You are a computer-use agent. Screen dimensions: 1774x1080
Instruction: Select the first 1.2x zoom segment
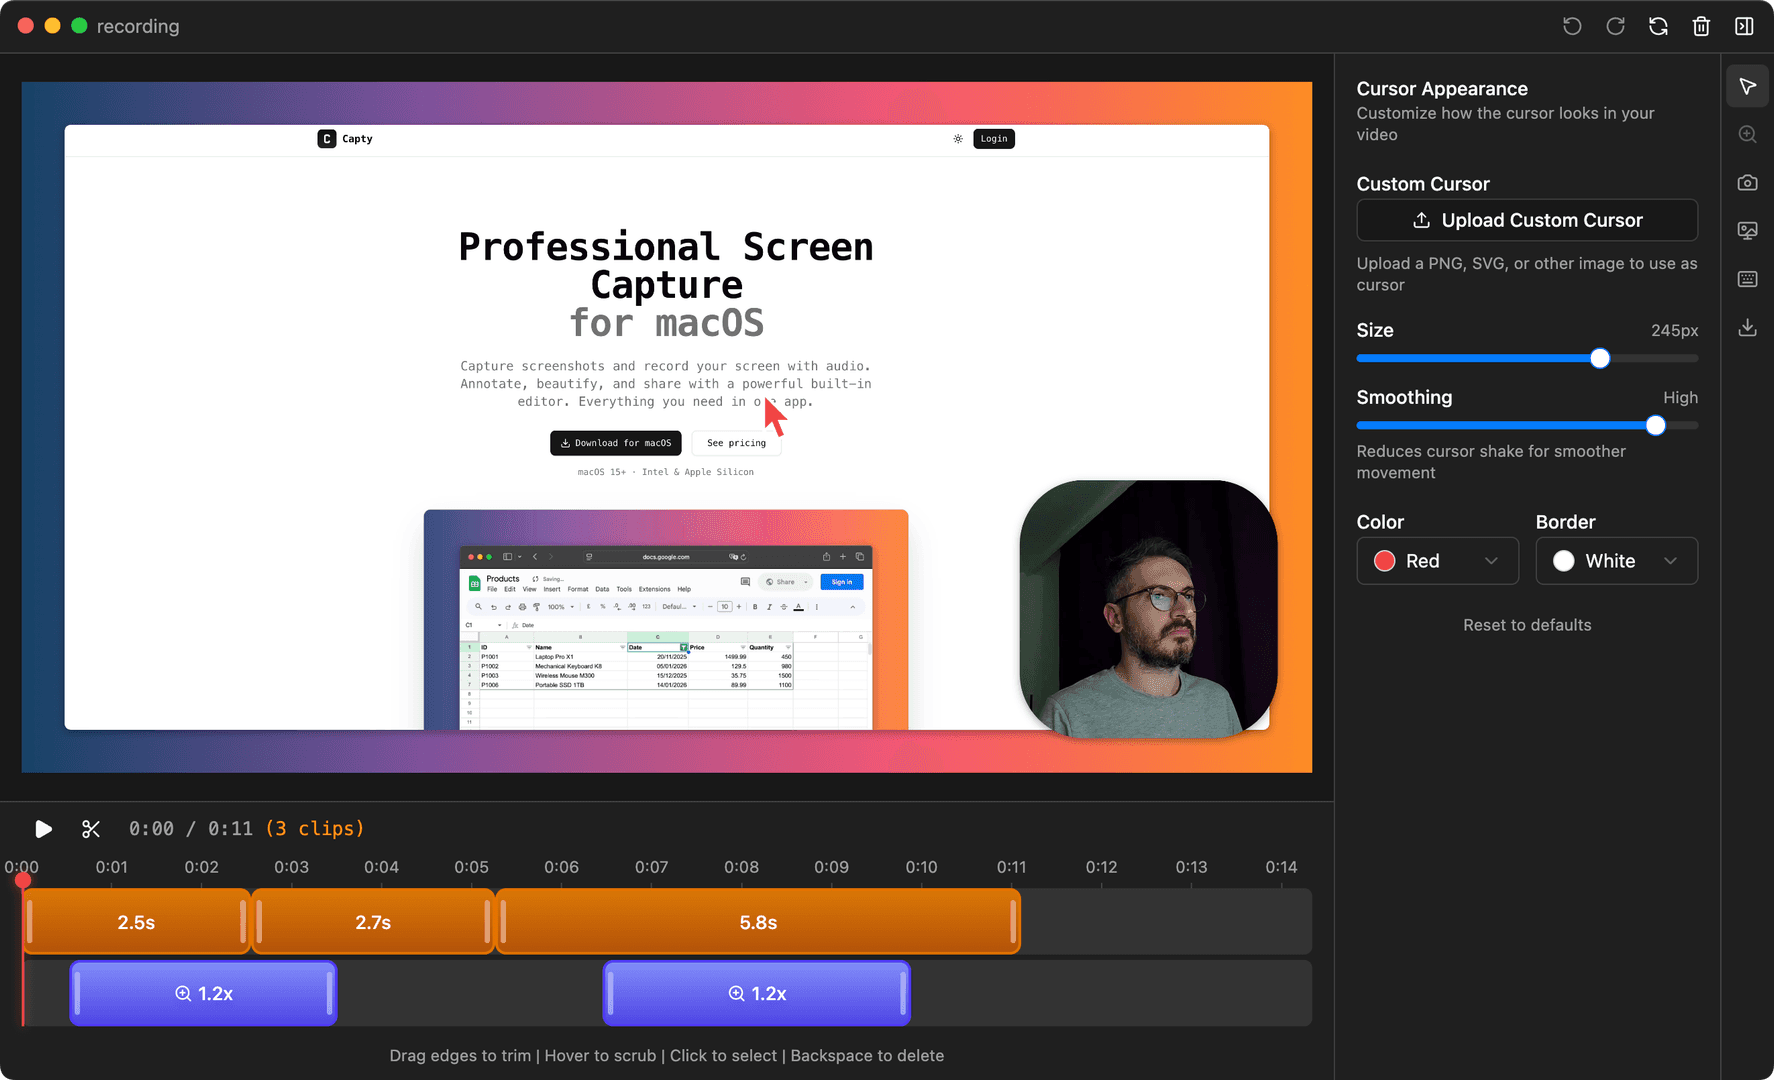(204, 993)
